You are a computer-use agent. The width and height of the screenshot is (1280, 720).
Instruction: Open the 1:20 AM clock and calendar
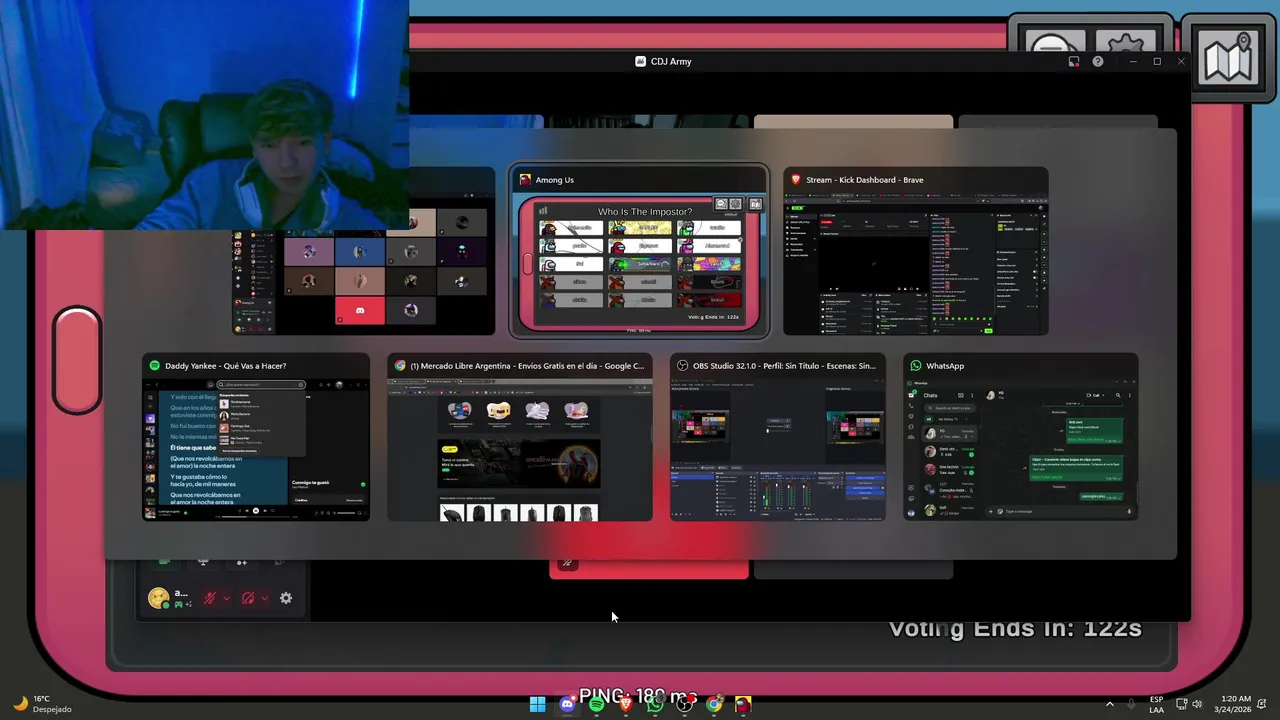(x=1235, y=704)
